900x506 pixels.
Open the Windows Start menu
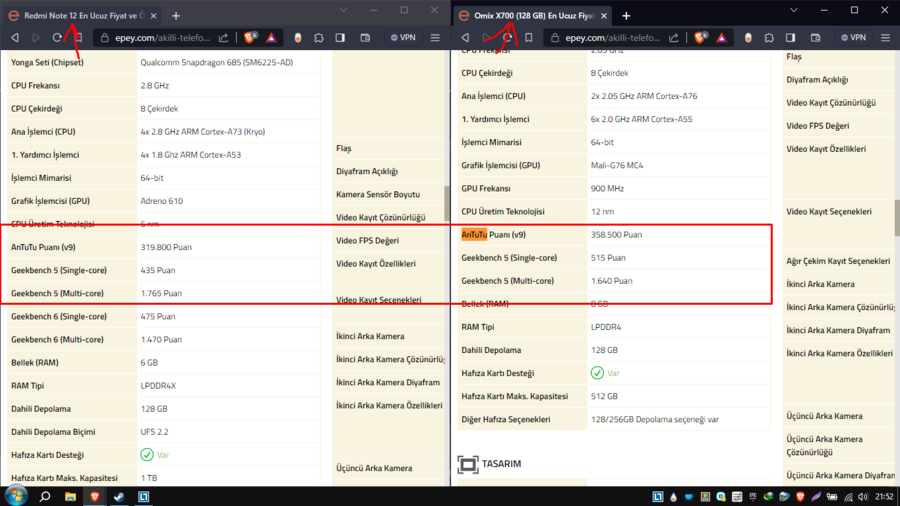click(x=15, y=496)
